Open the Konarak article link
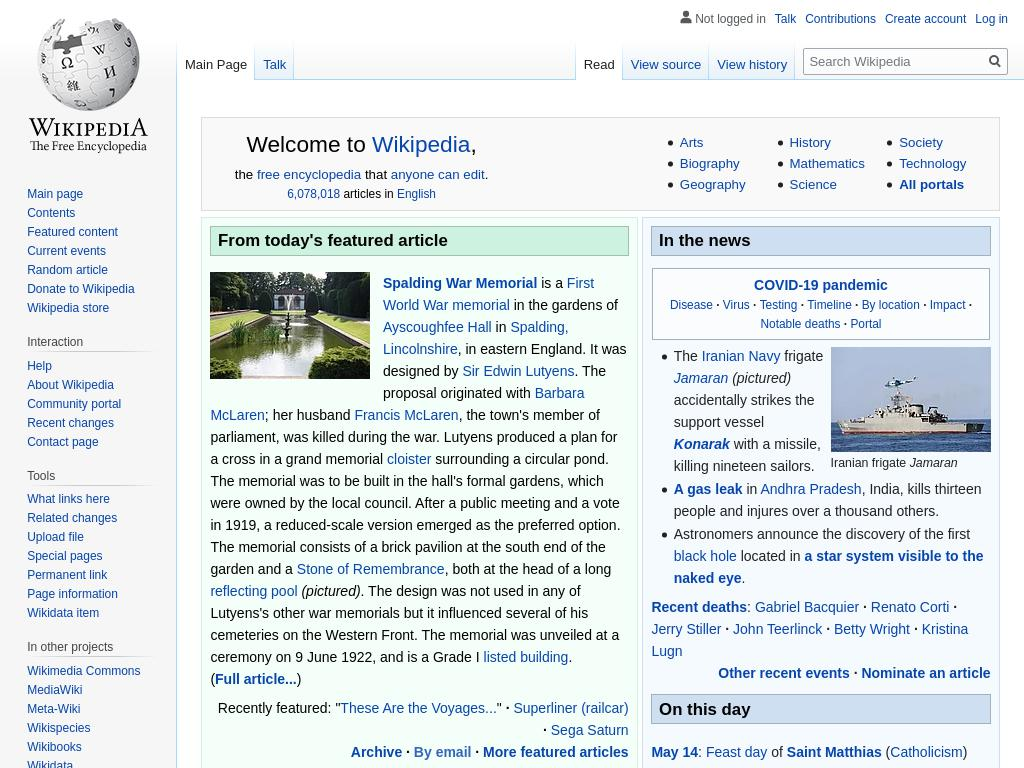1024x768 pixels. 701,444
